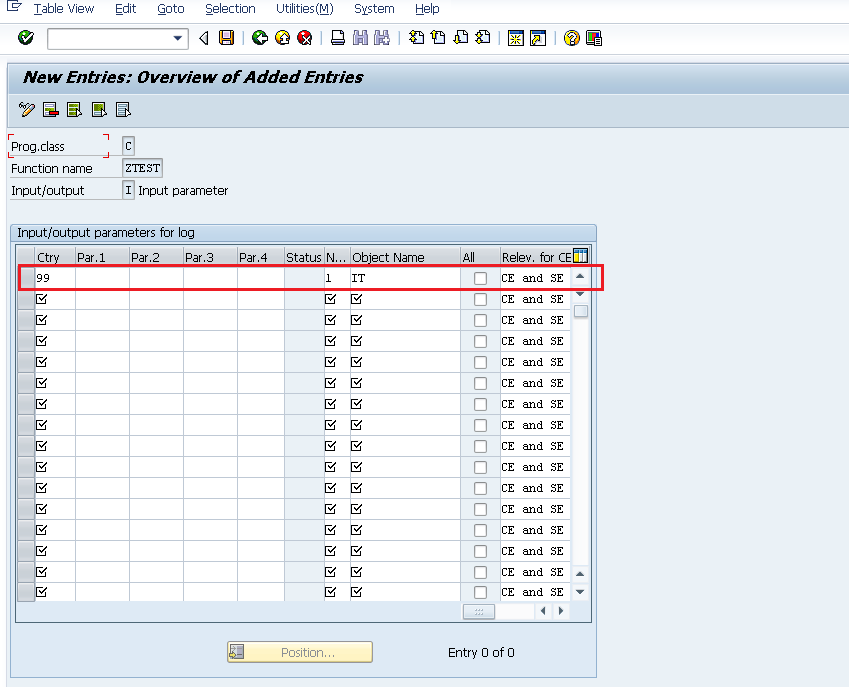Click the bottom scroll down arrow of table
The image size is (849, 687).
point(580,592)
